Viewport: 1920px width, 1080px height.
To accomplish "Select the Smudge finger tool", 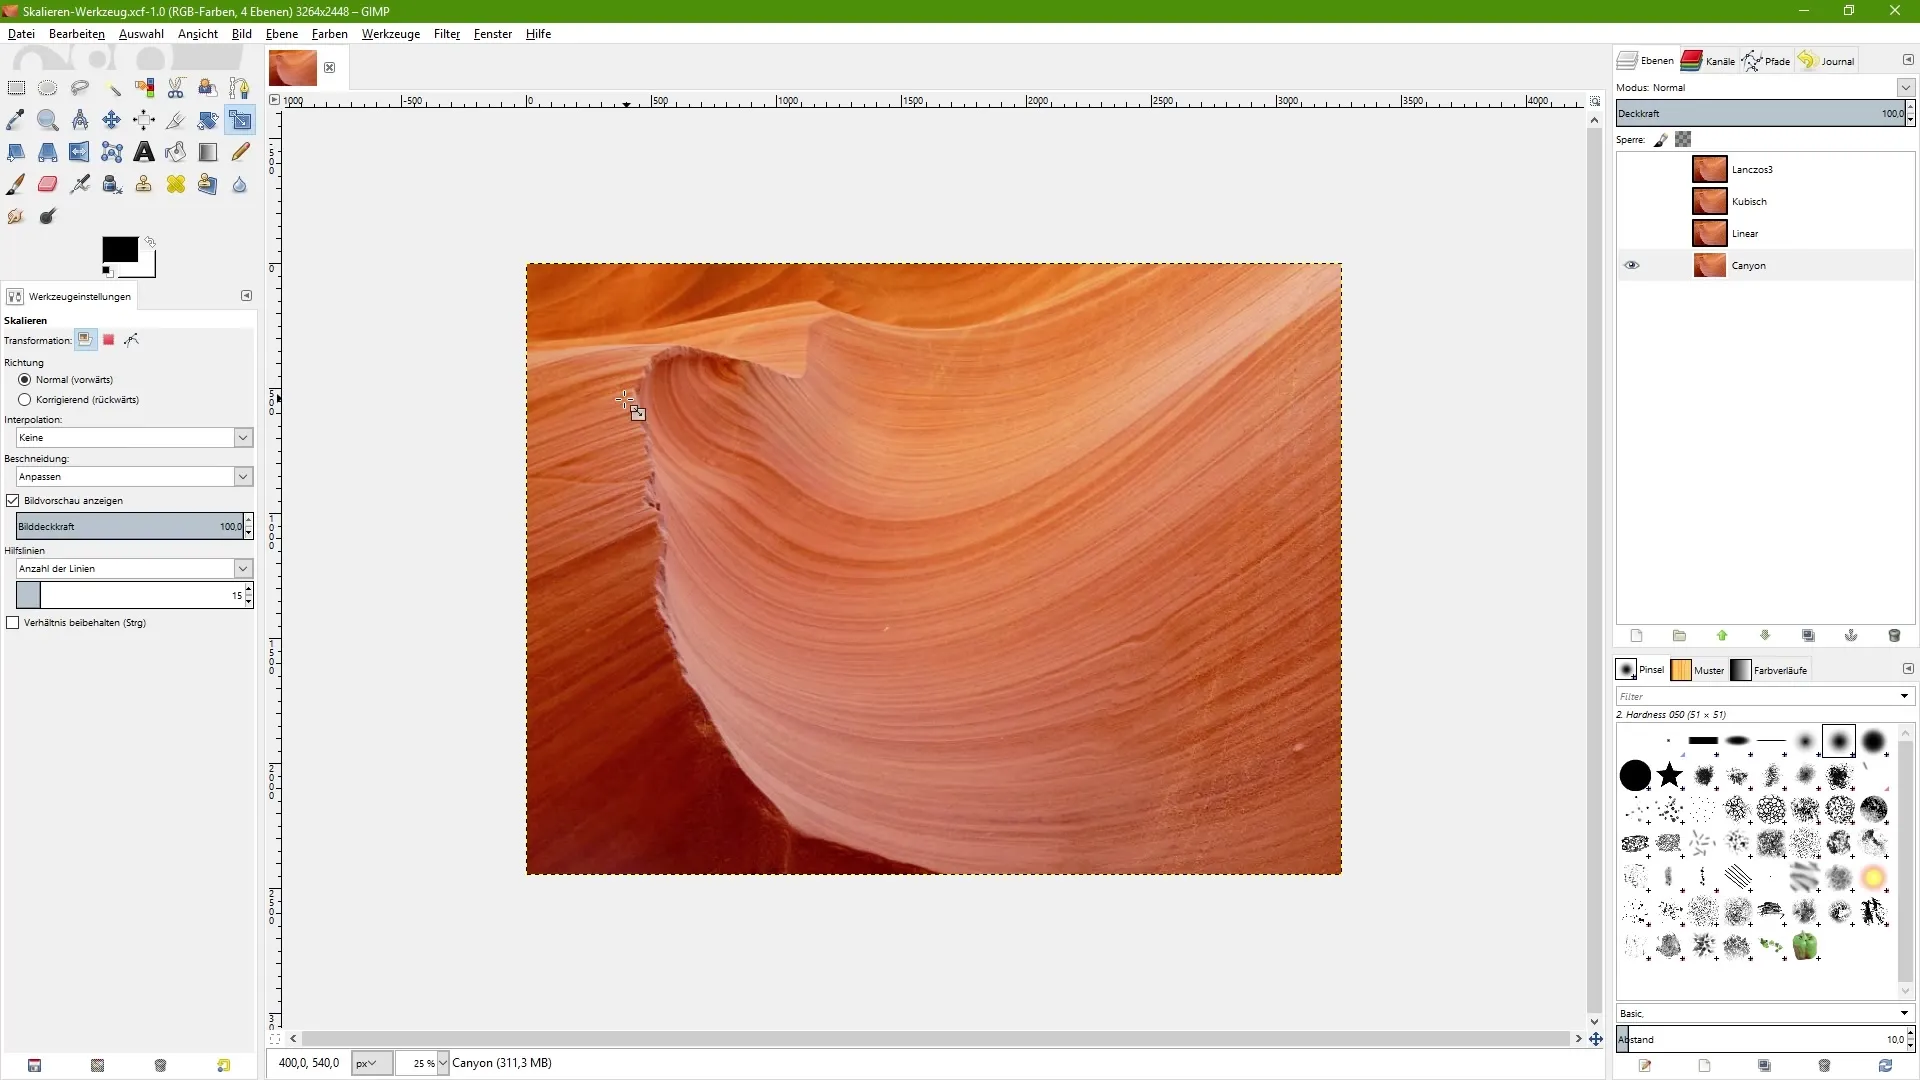I will 16,216.
